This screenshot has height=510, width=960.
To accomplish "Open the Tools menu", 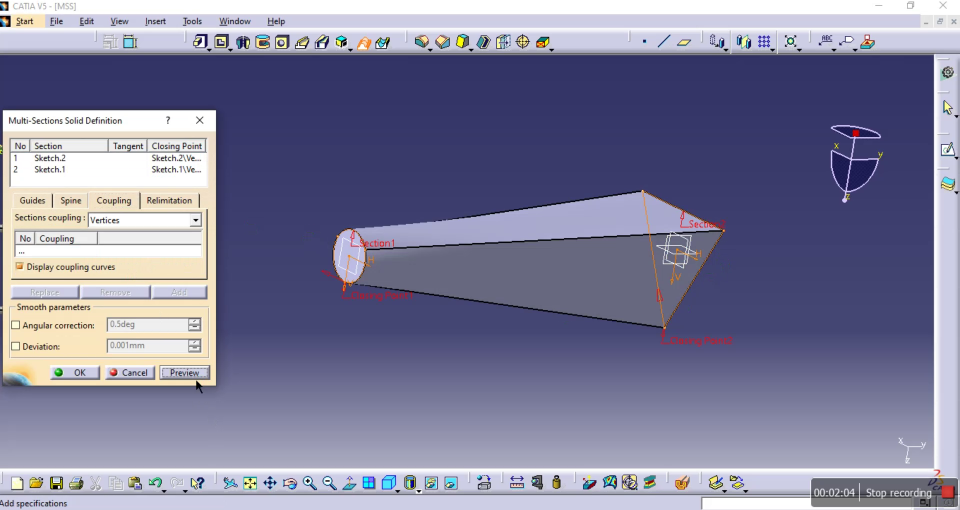I will [192, 21].
